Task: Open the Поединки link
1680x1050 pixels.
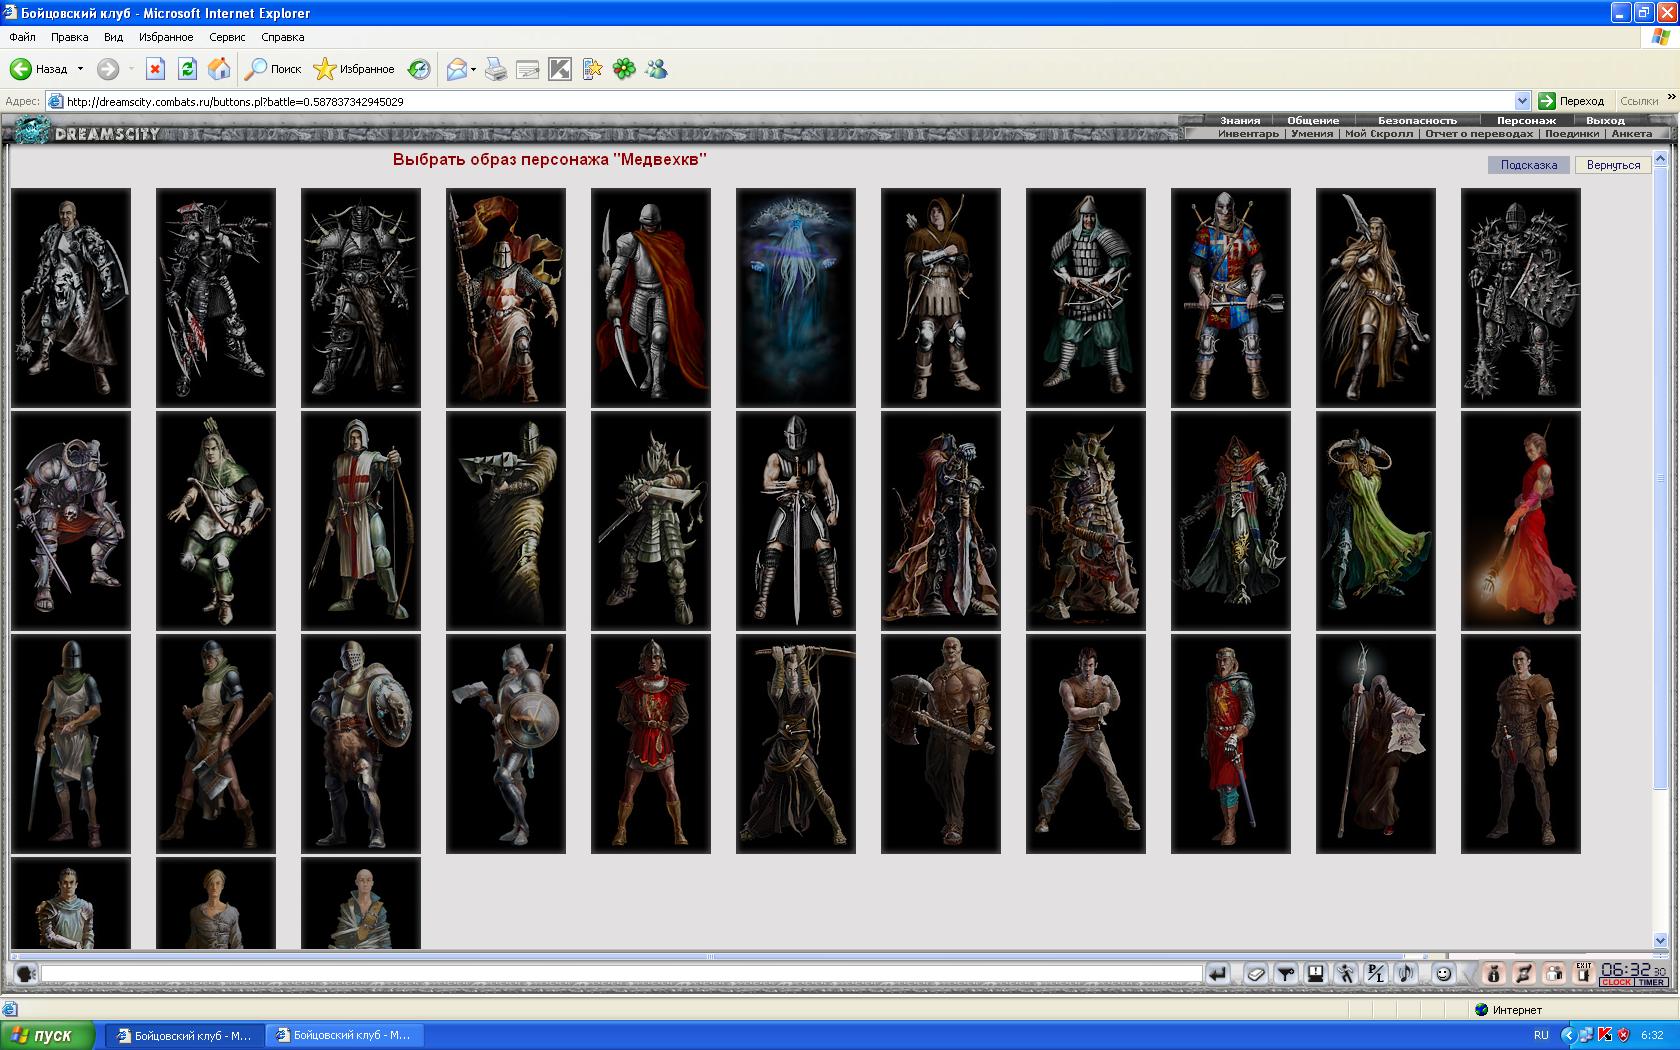Action: [1572, 133]
